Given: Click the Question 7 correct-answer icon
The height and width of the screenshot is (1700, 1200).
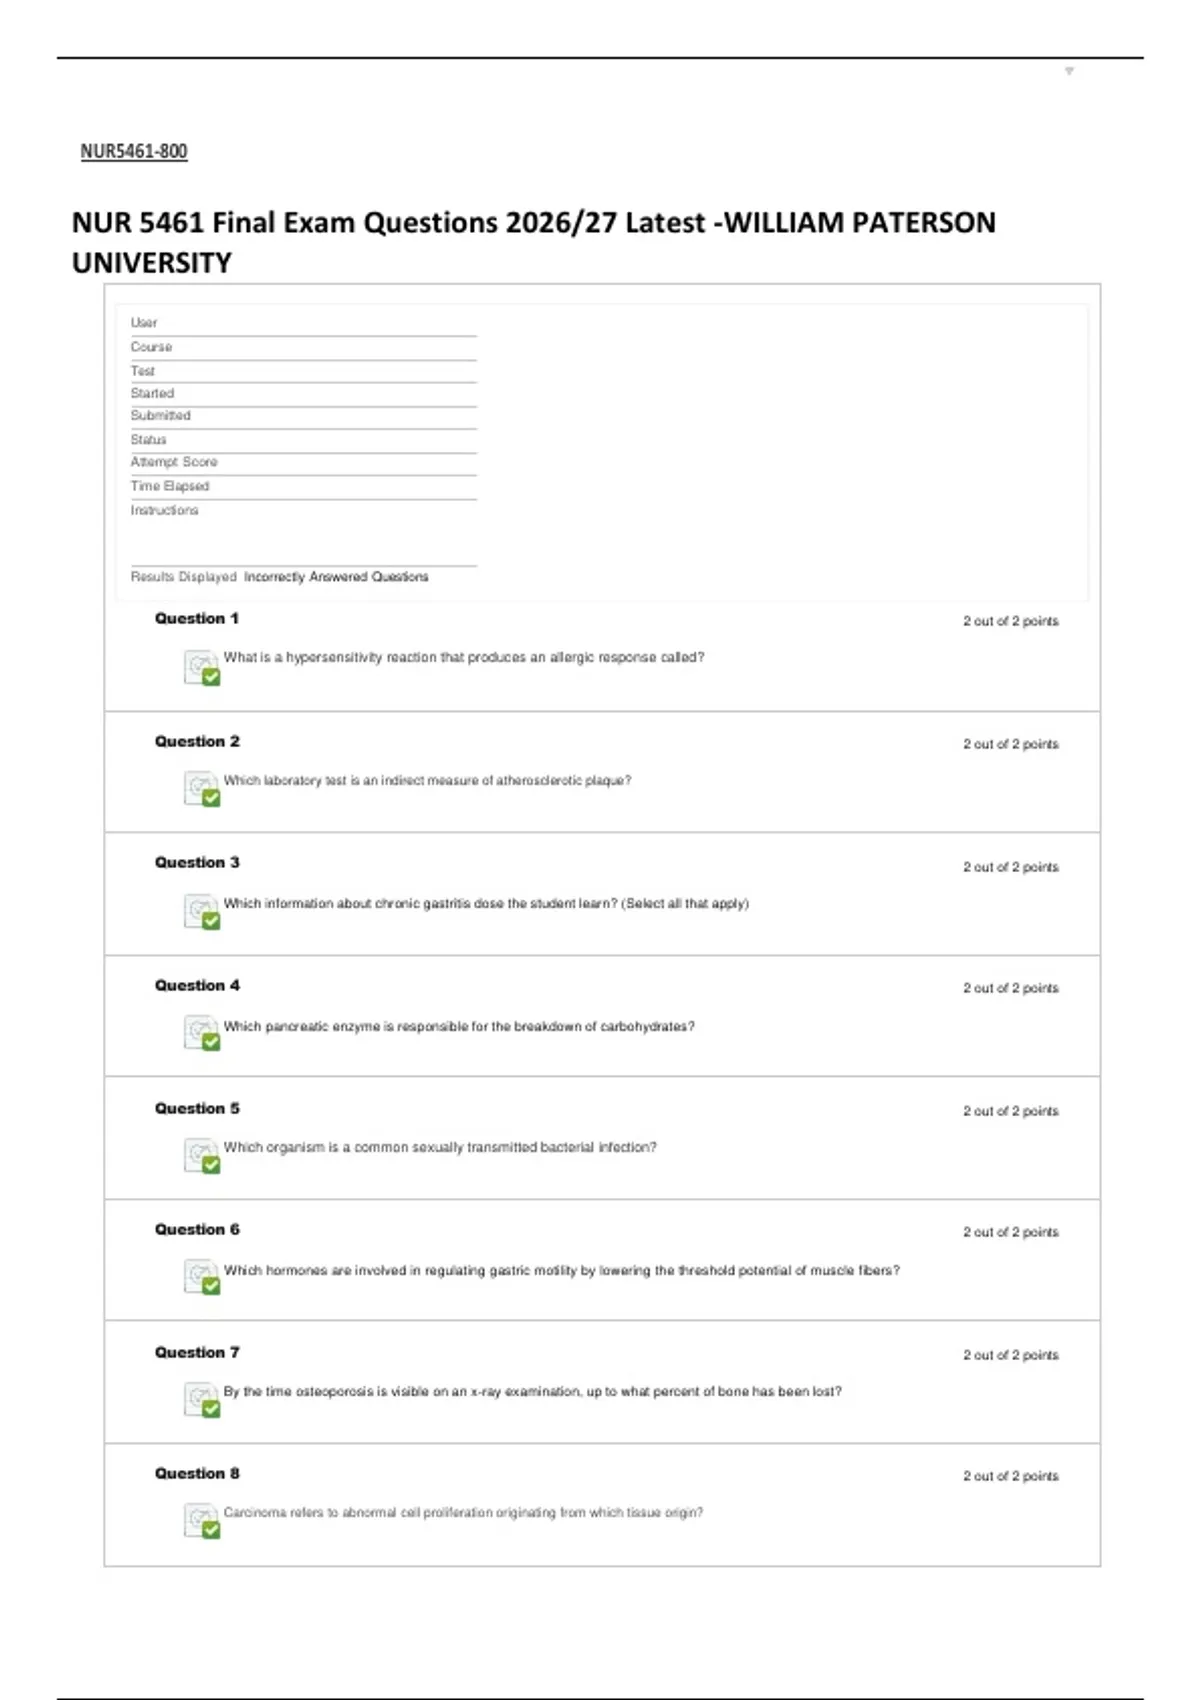Looking at the screenshot, I should [201, 1400].
